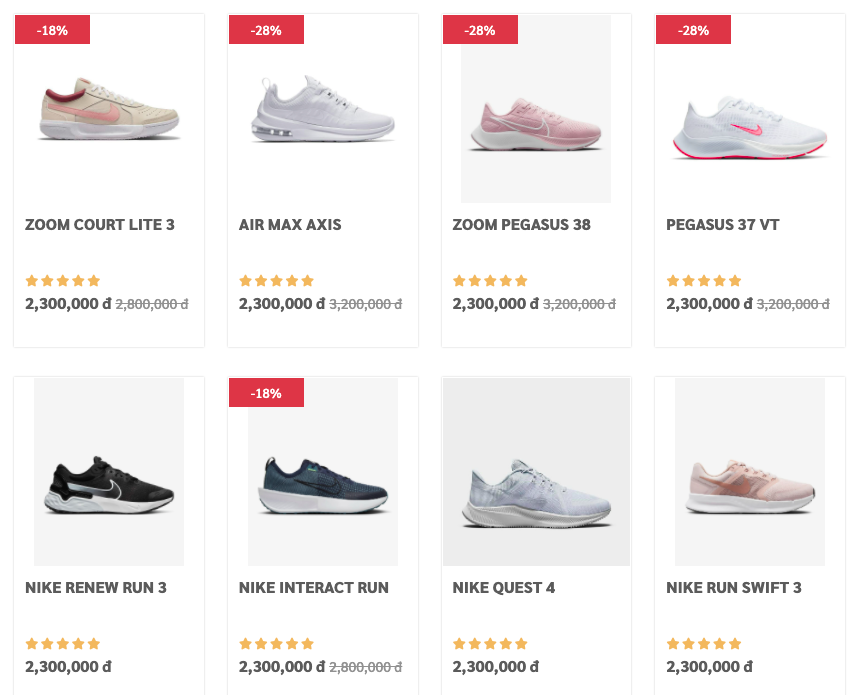This screenshot has width=848, height=695.
Task: Click the -28% discount badge on Air Max Axis
Action: (266, 30)
